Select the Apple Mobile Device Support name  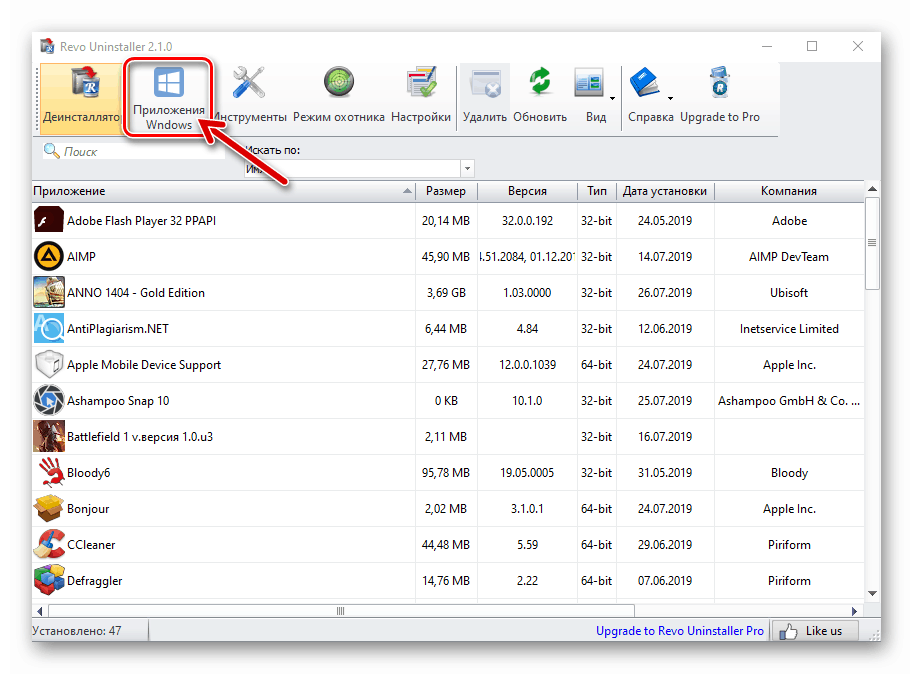pyautogui.click(x=144, y=365)
